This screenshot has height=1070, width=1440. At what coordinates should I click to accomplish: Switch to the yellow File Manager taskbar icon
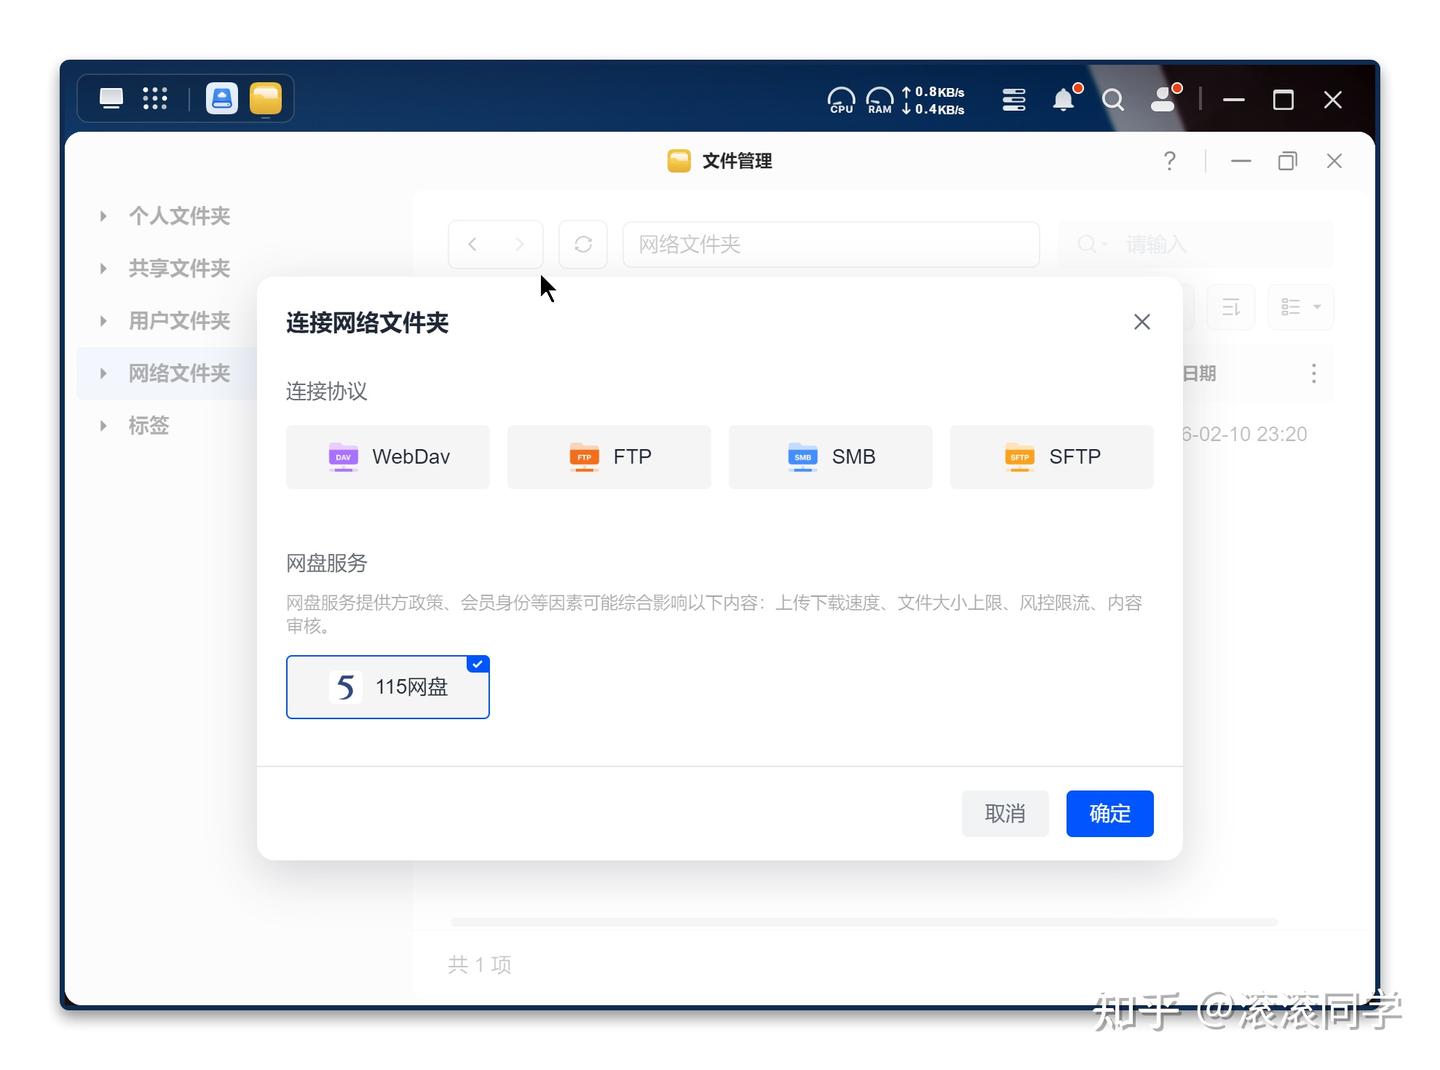pos(265,98)
